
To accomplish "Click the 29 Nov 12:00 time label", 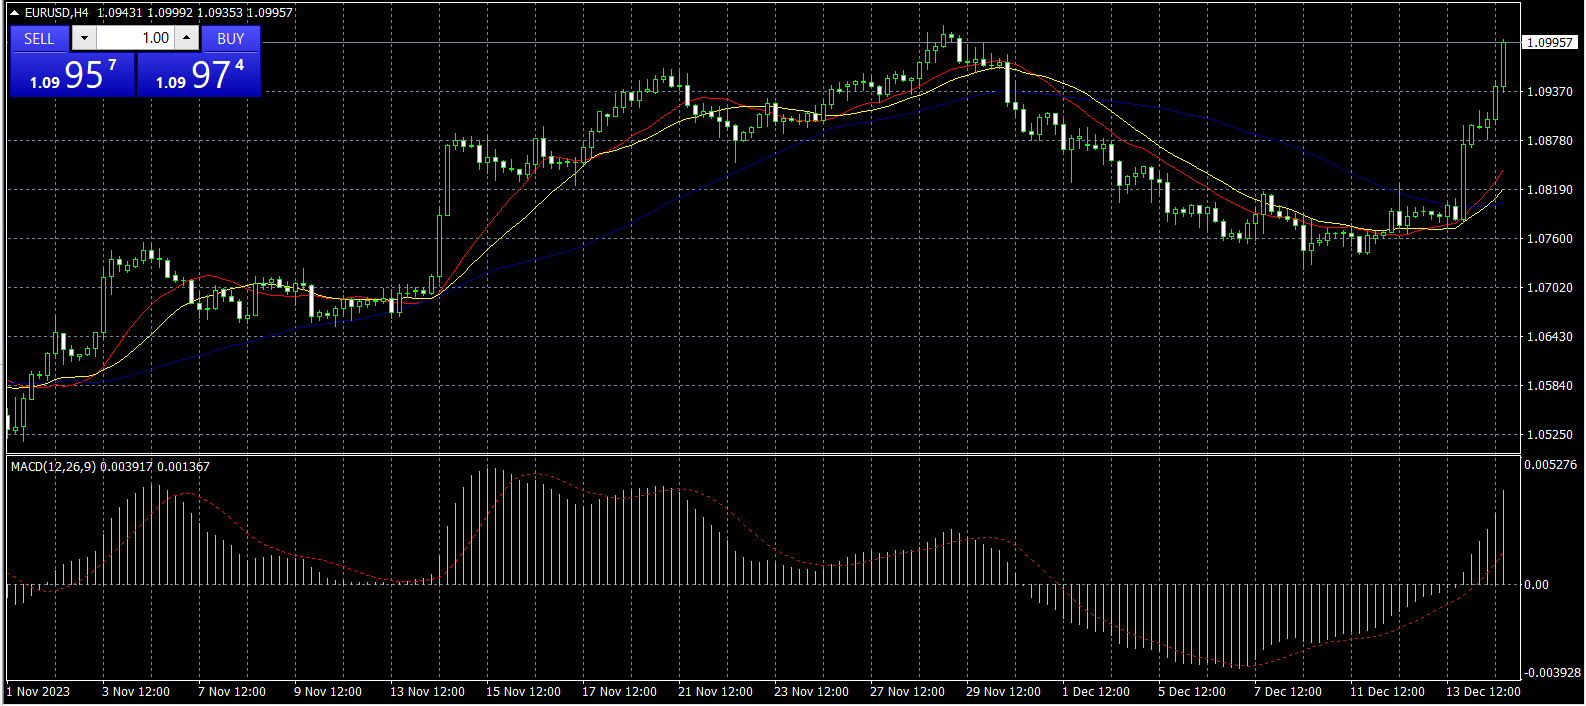I will tap(1003, 692).
